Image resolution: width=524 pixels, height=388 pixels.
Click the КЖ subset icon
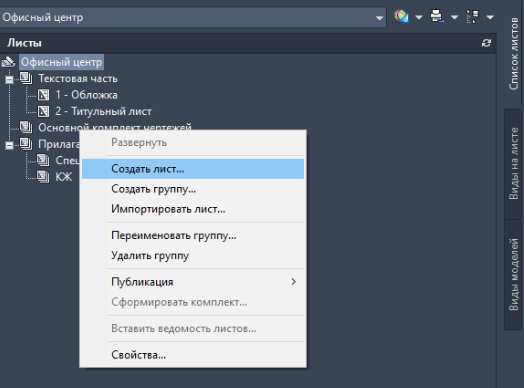point(43,176)
